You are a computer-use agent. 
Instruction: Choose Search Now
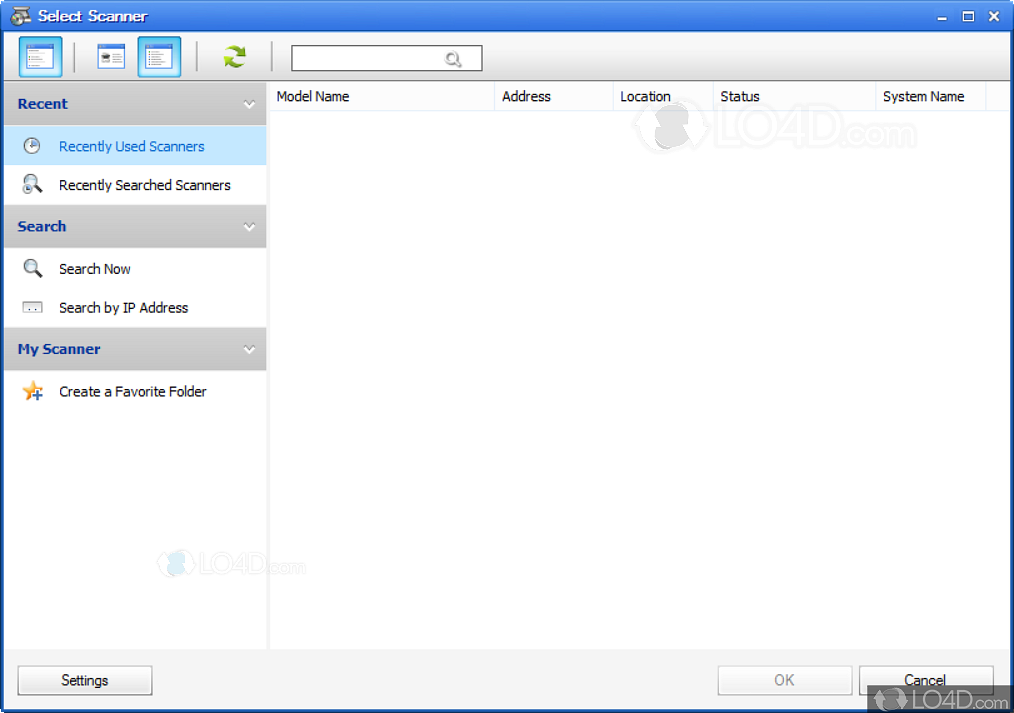[x=135, y=269]
